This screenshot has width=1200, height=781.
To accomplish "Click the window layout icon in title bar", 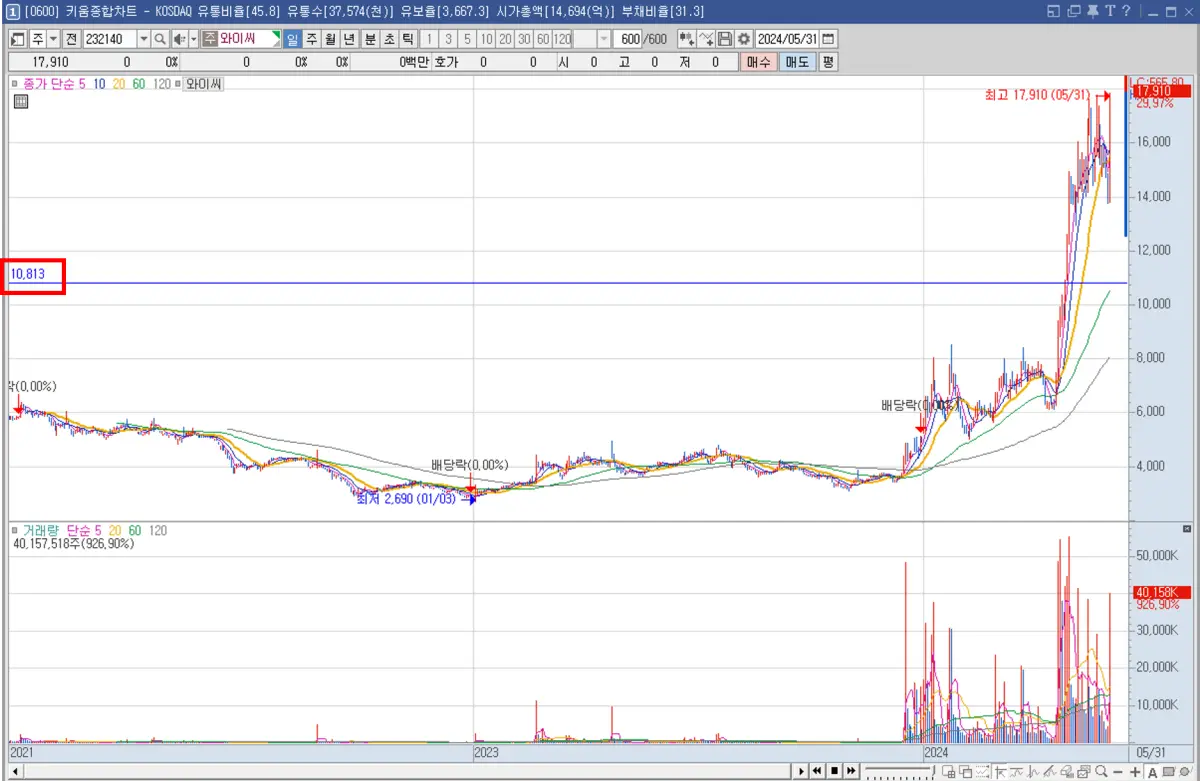I will [1053, 11].
